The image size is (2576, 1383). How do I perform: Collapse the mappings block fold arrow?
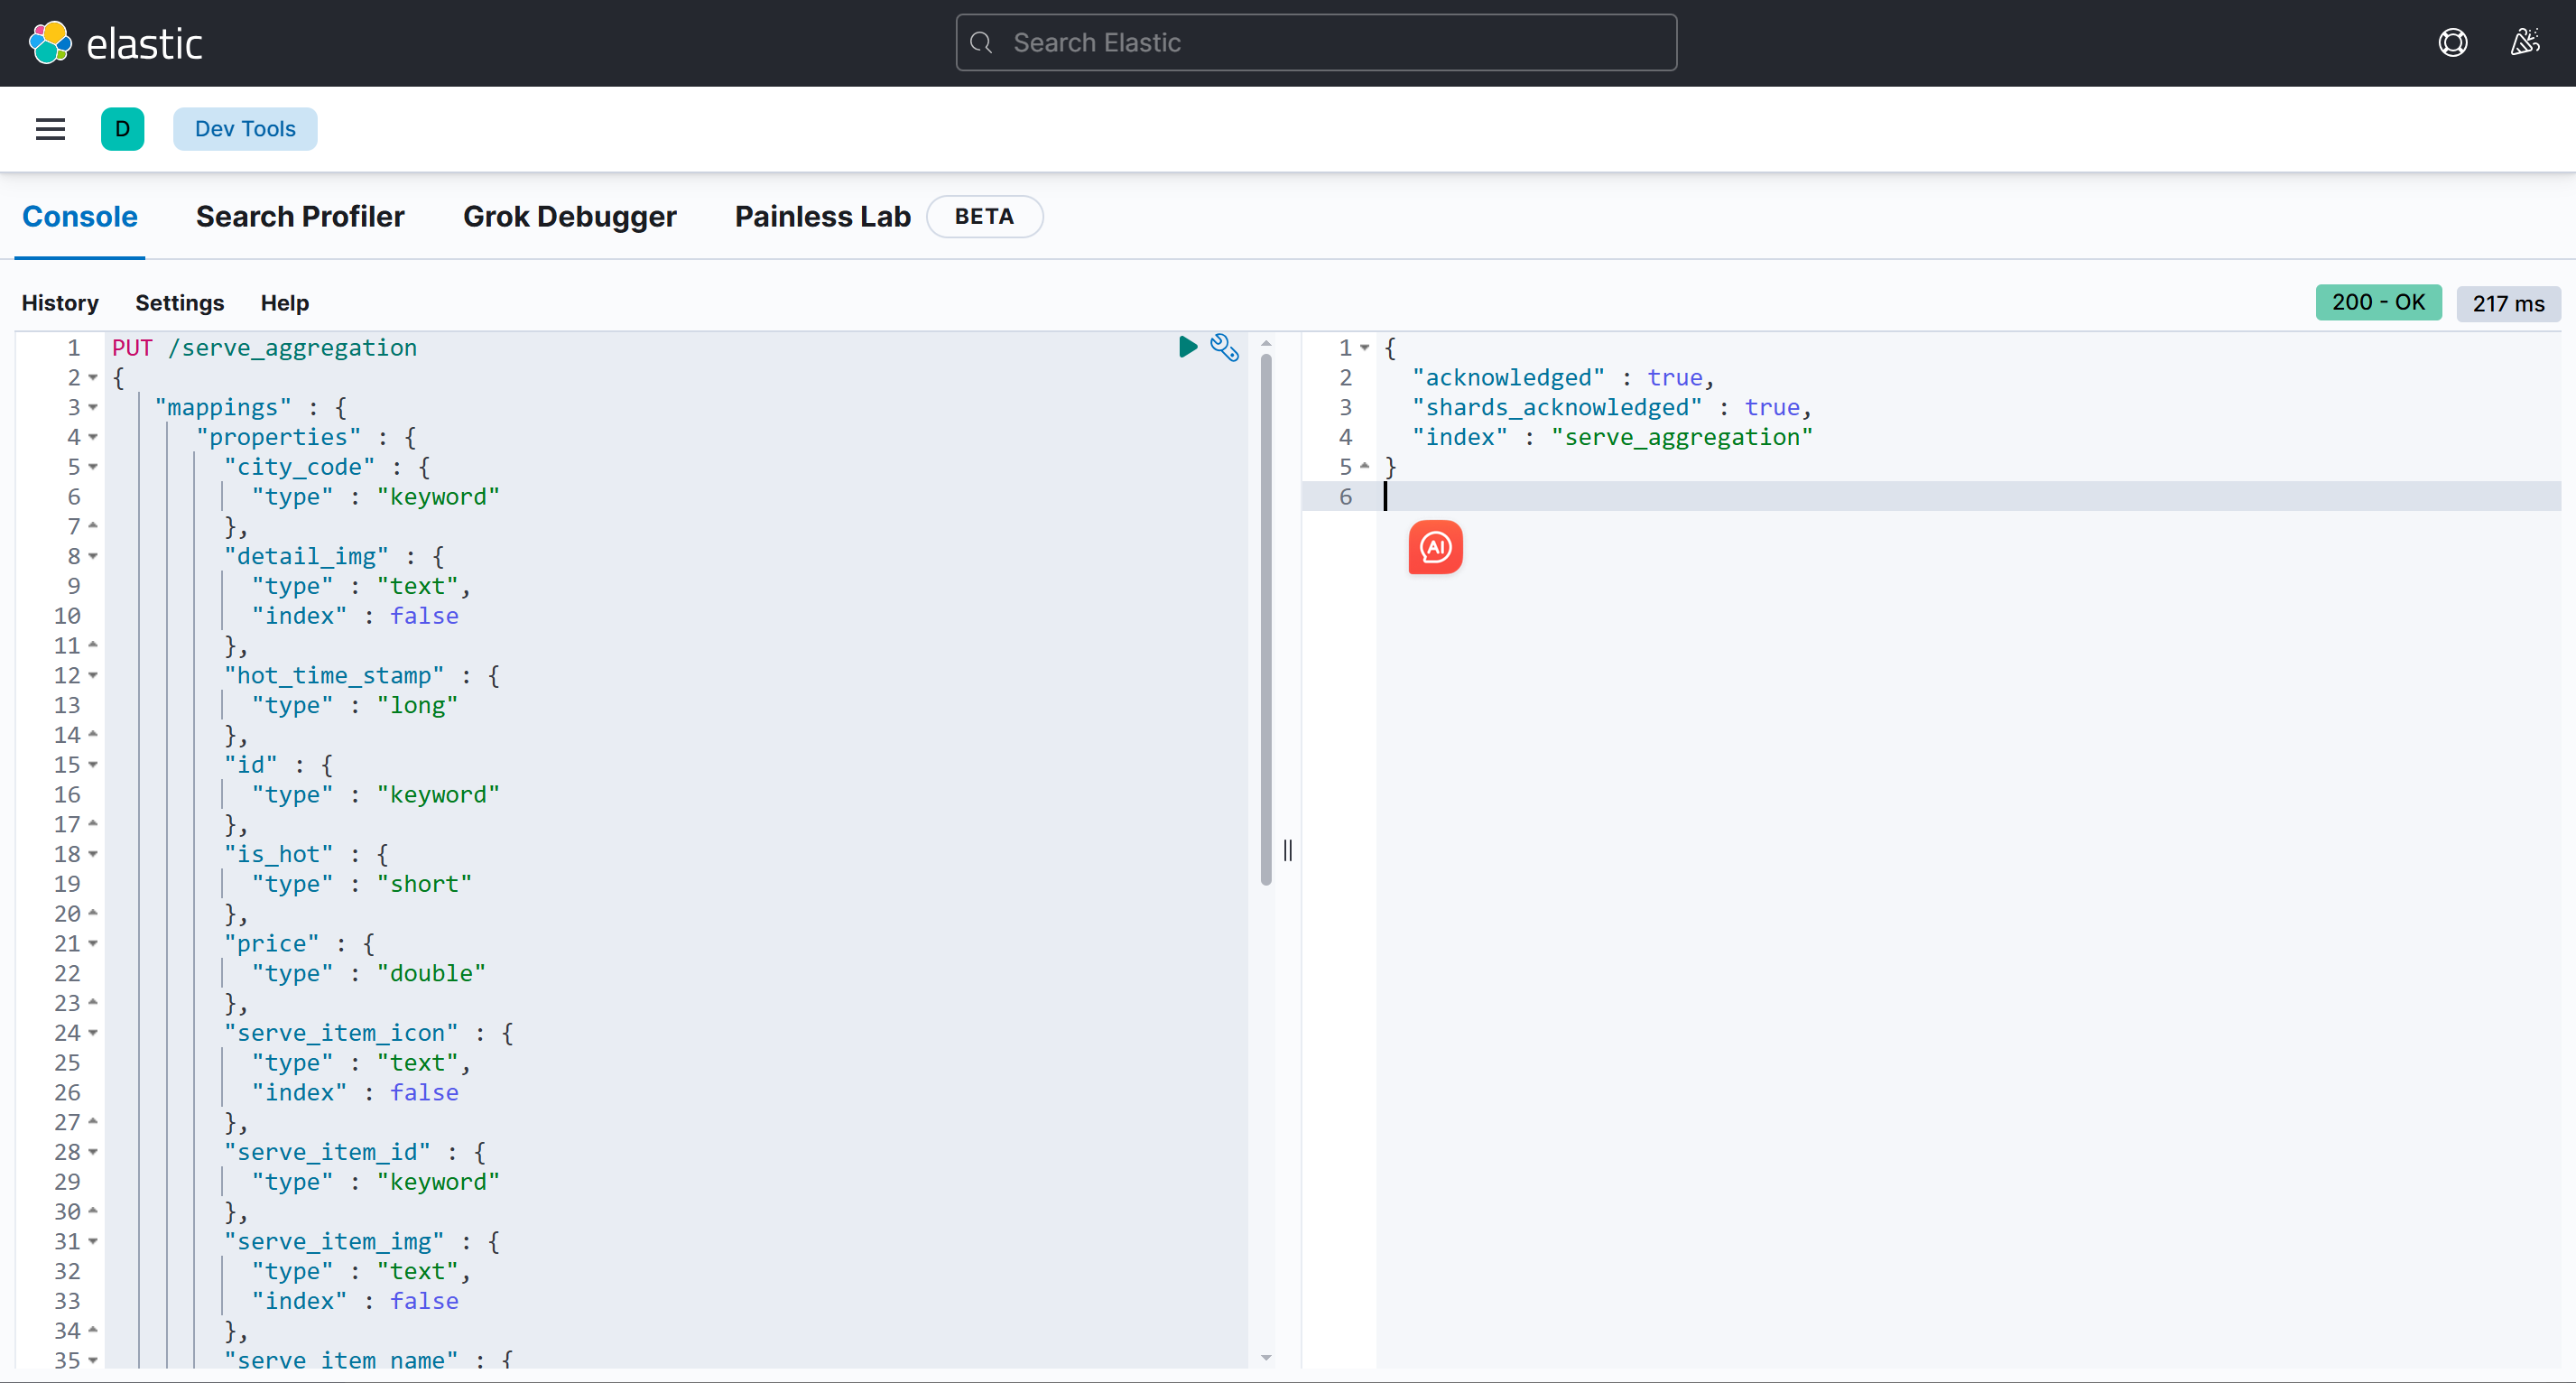pyautogui.click(x=93, y=408)
